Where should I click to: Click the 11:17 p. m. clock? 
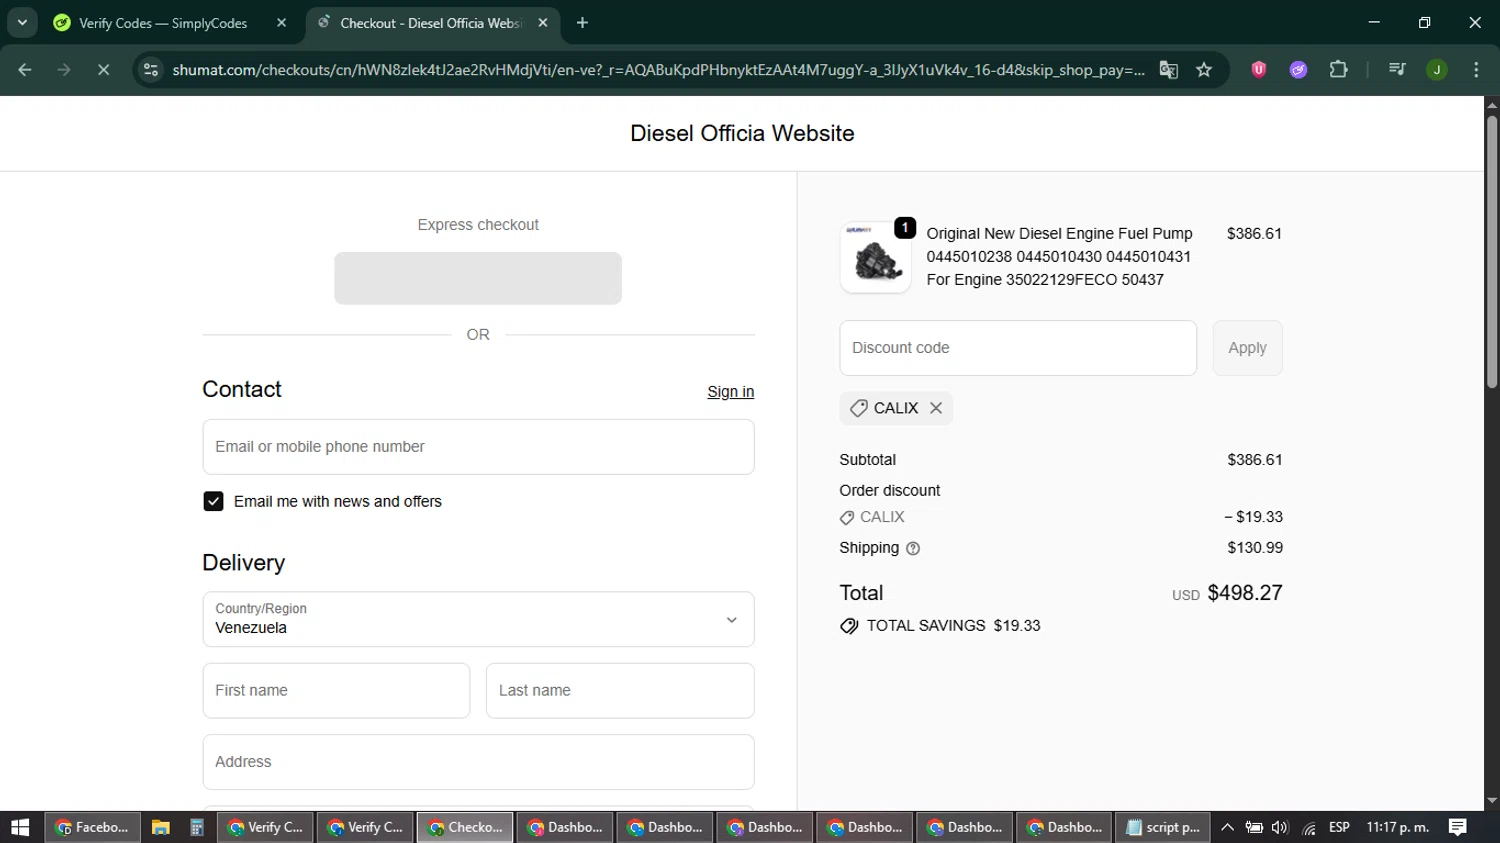[x=1398, y=827]
